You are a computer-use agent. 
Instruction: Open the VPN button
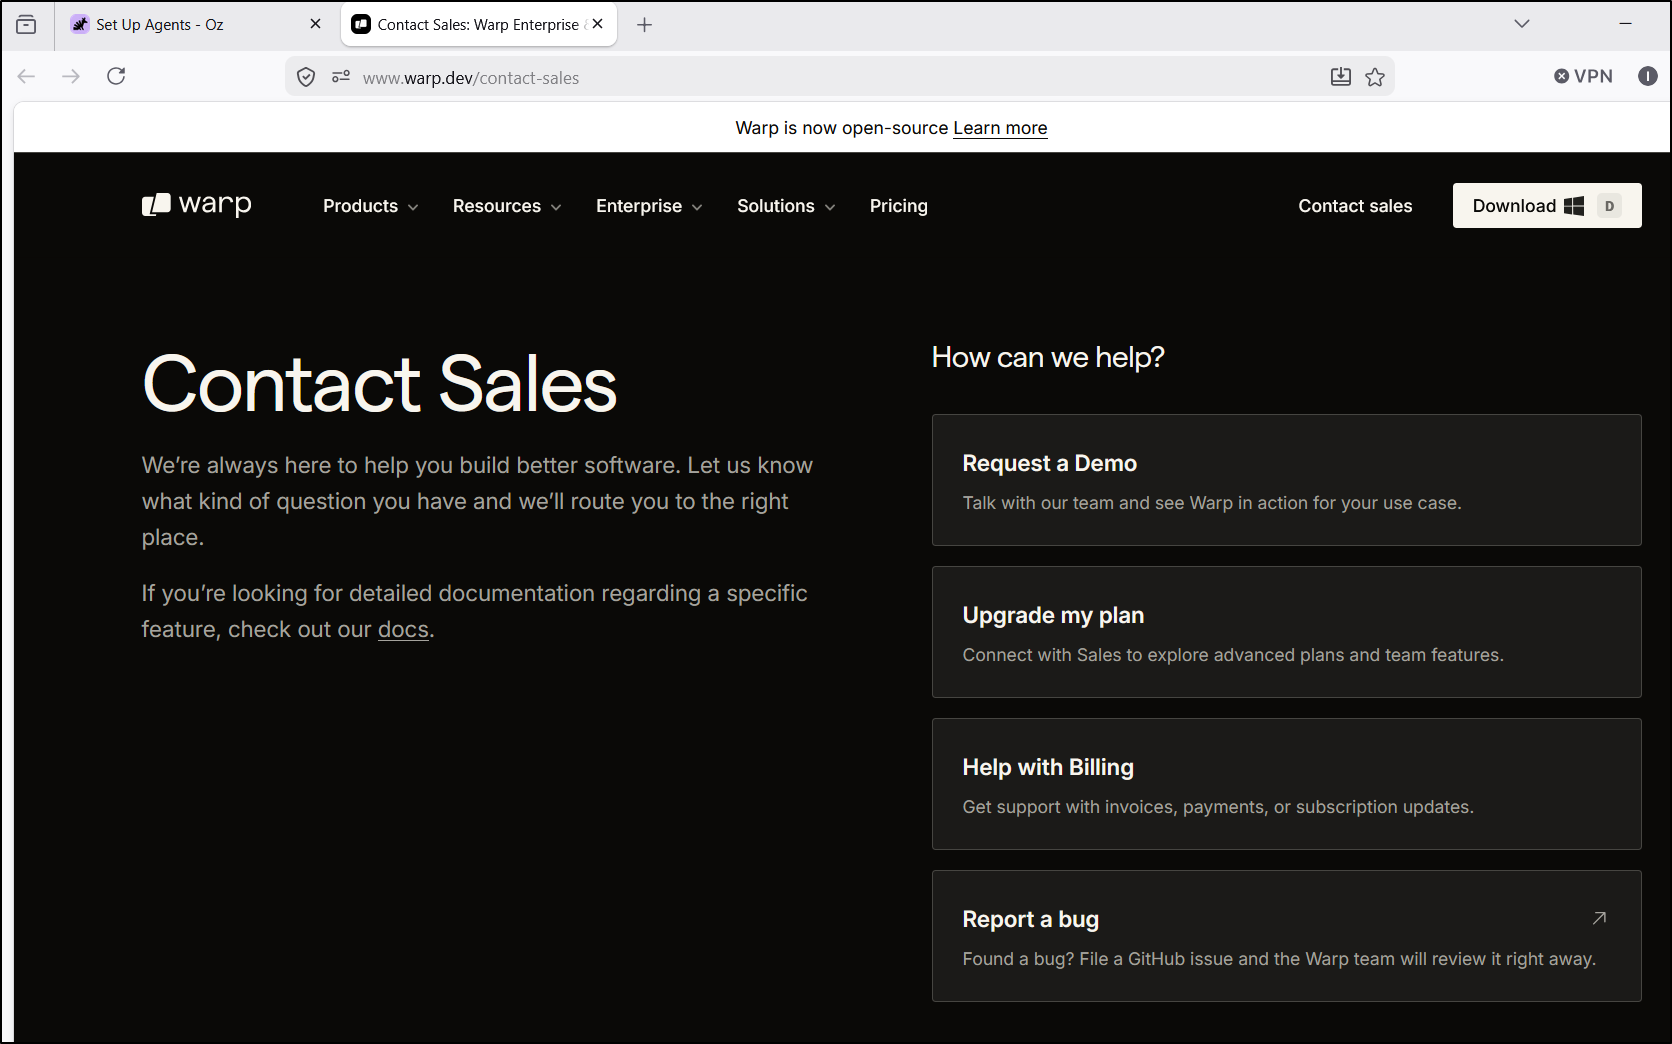(1583, 76)
